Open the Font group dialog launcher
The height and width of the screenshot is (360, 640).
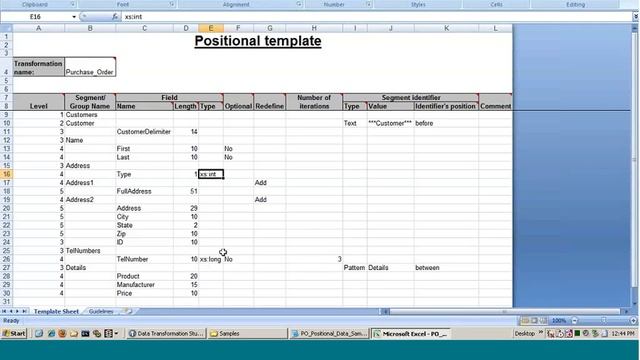[x=172, y=4]
